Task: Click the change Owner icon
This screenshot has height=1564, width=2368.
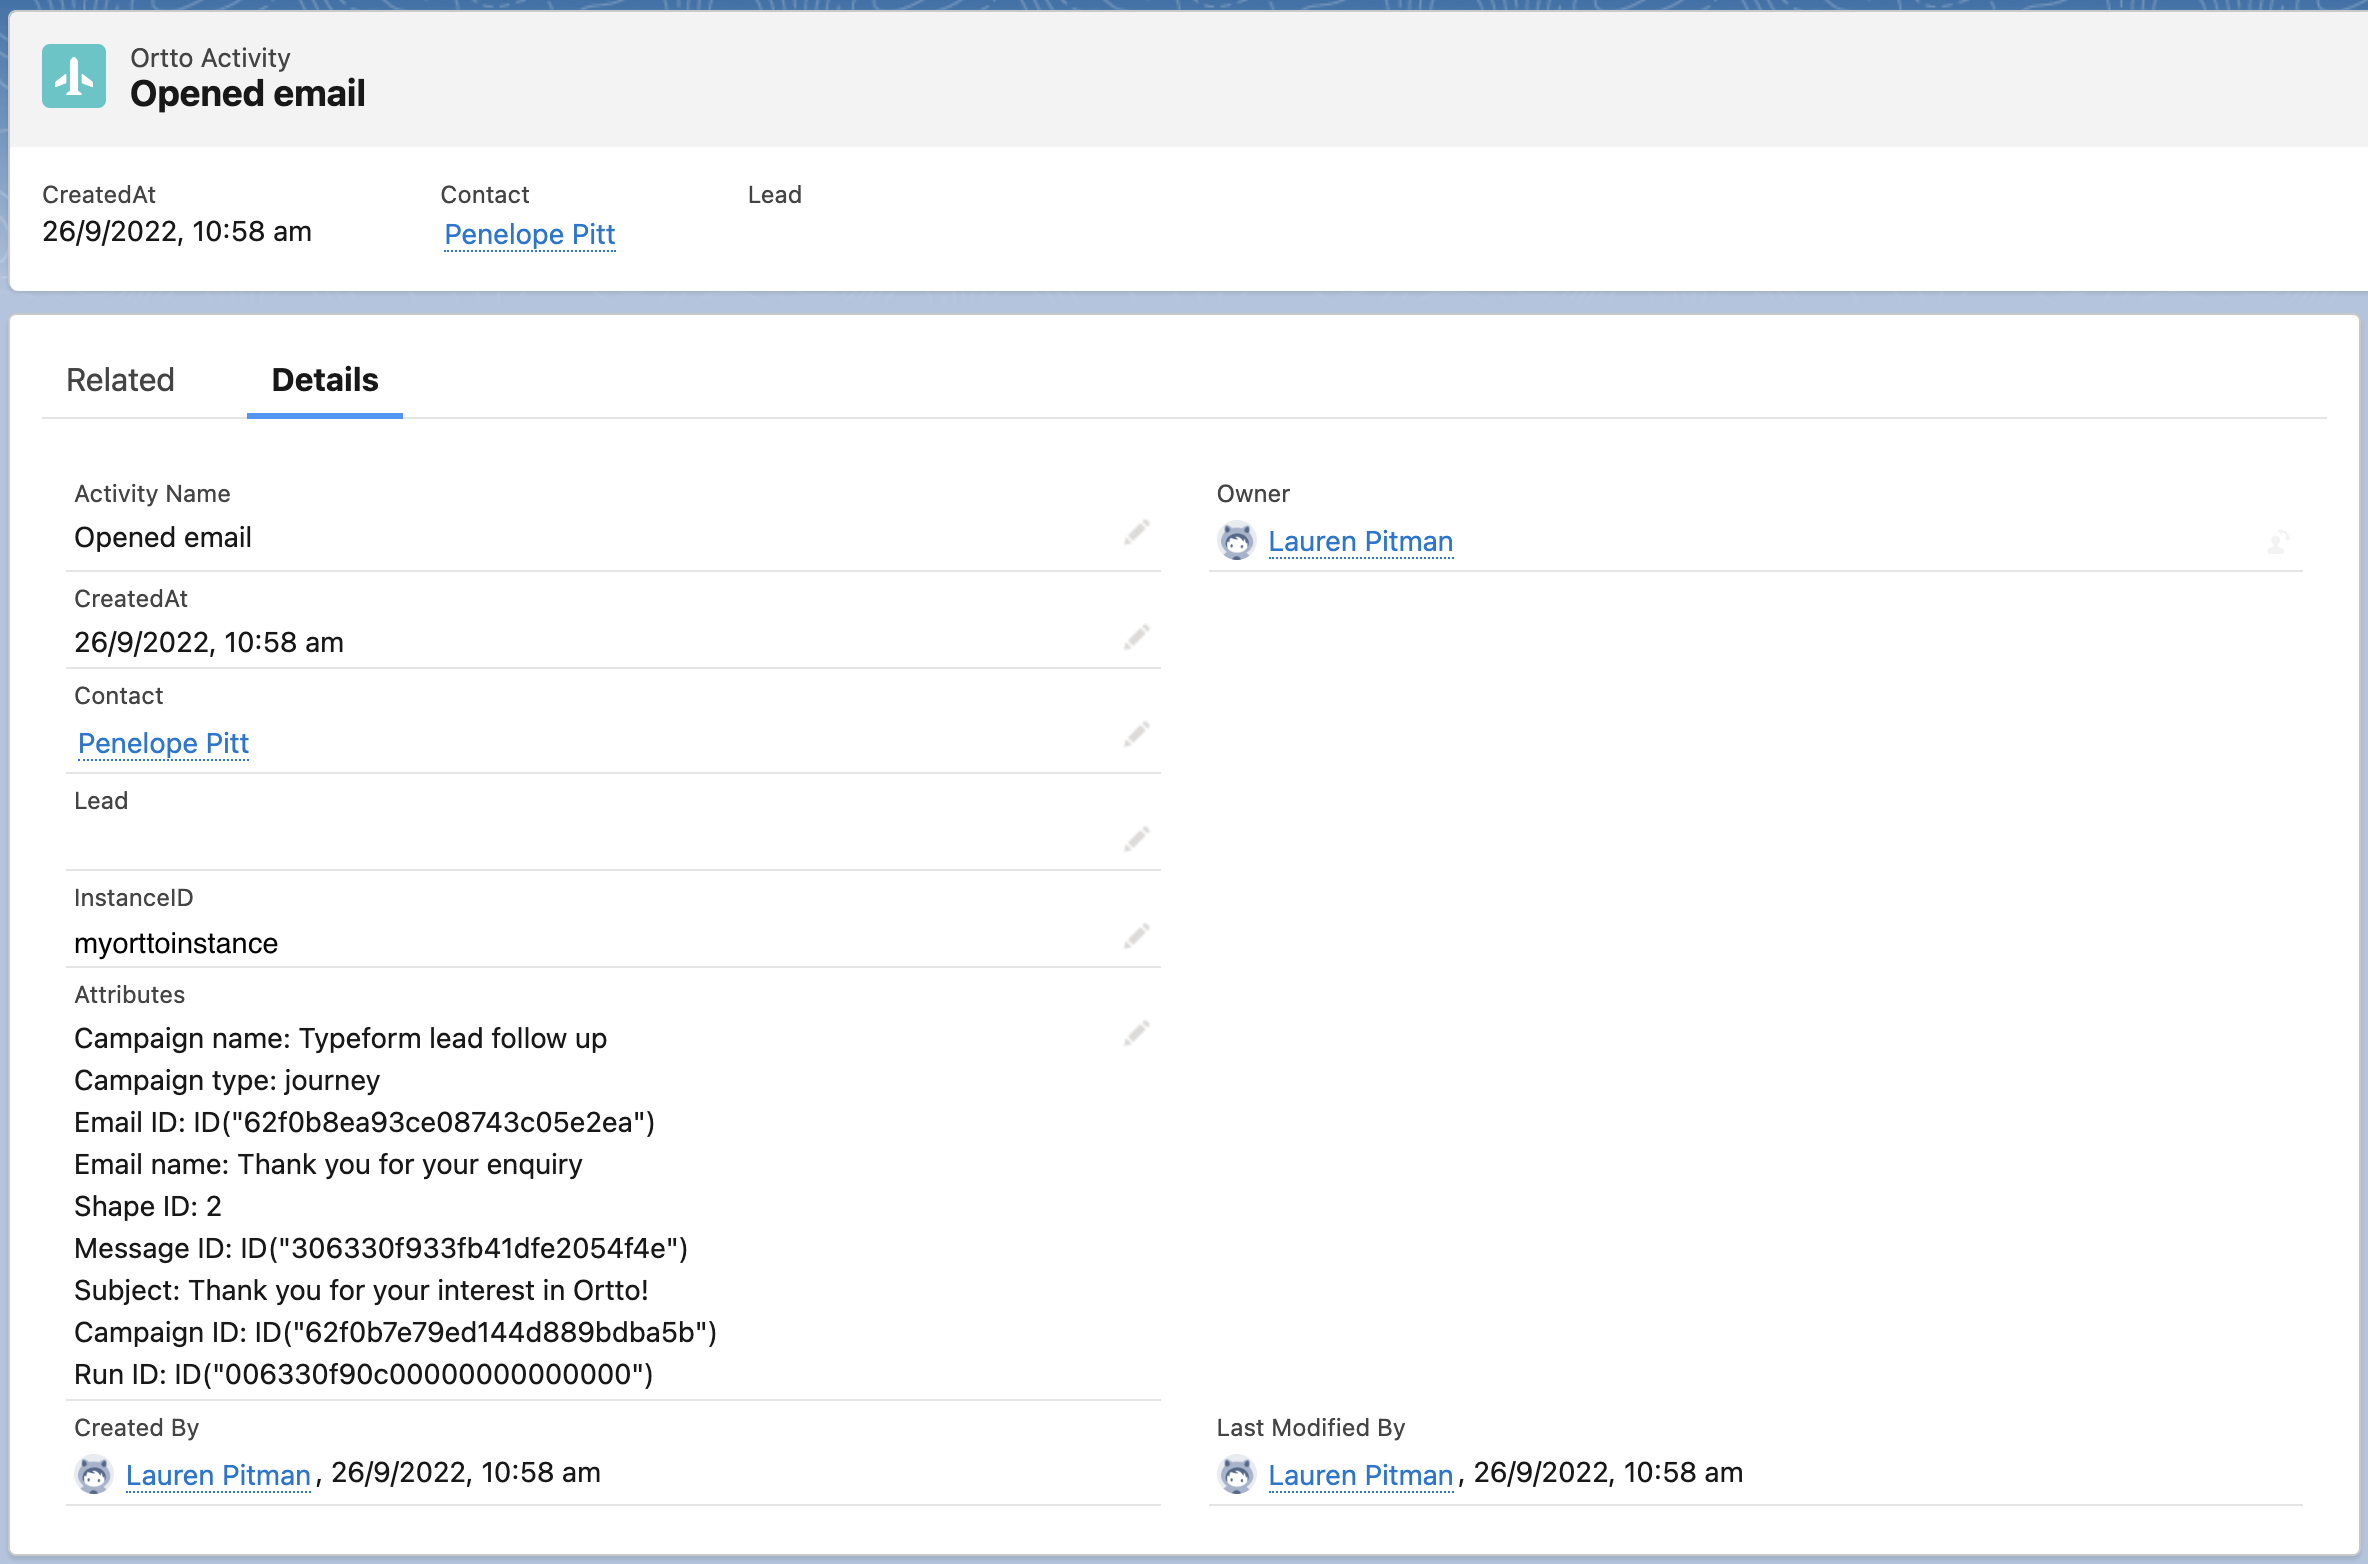Action: coord(2278,541)
